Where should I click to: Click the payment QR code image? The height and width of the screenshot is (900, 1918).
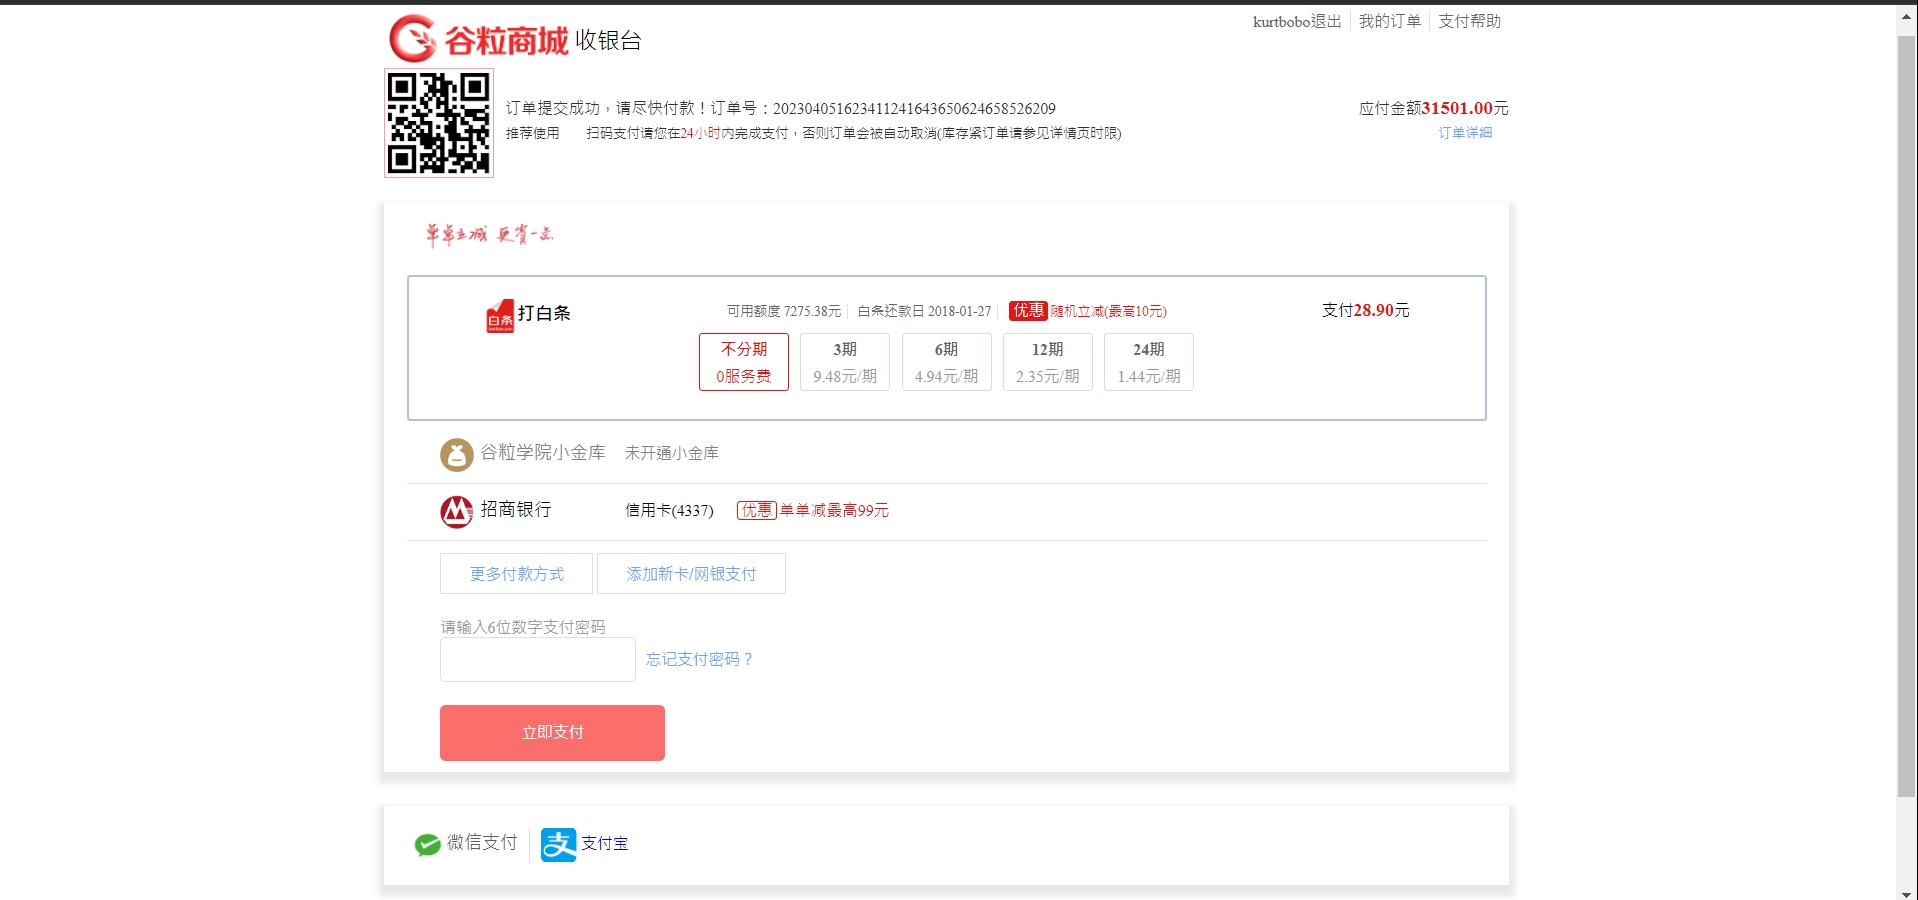(439, 123)
